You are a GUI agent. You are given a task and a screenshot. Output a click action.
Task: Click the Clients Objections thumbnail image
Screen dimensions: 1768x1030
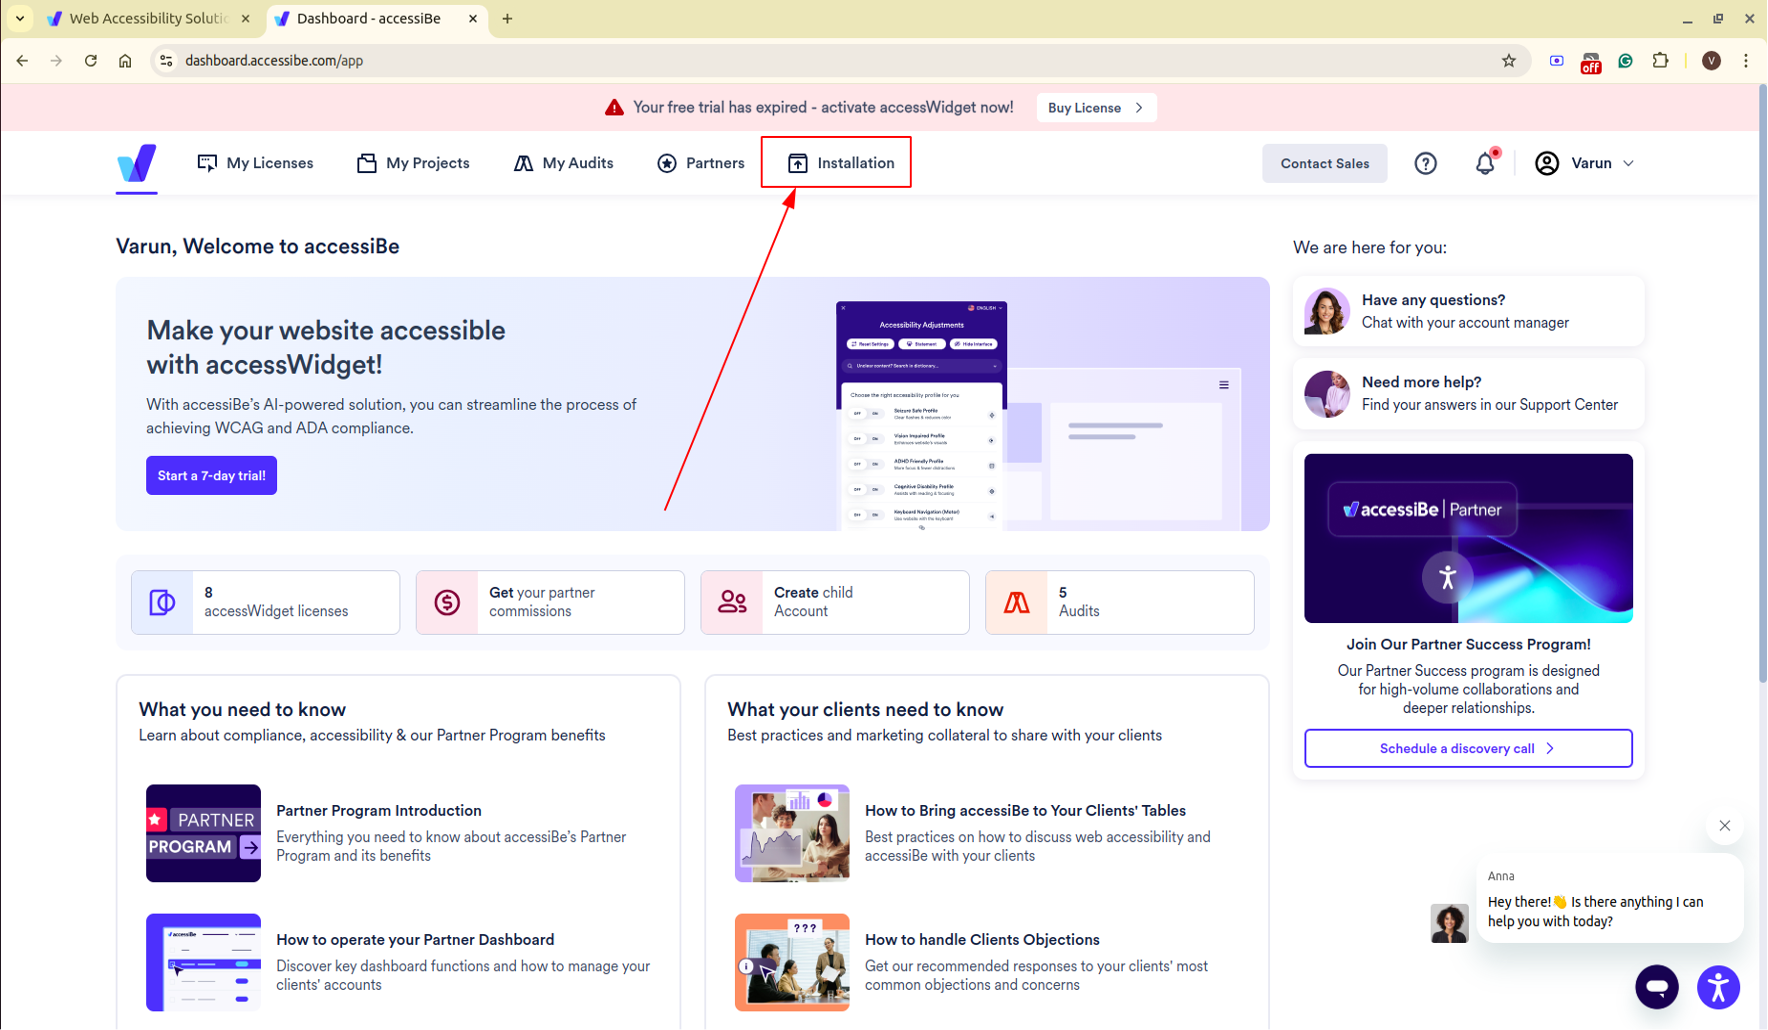[792, 962]
